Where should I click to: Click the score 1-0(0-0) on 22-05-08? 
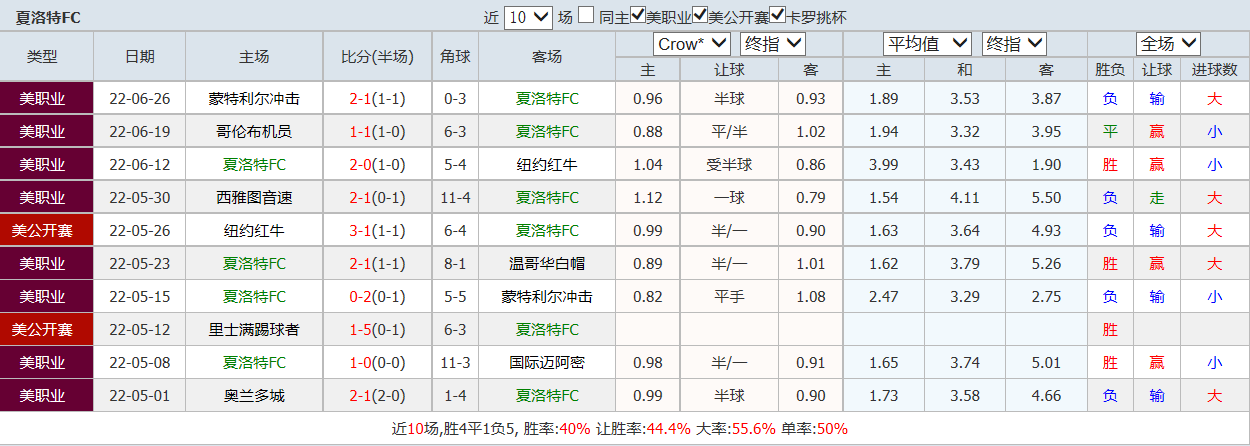click(x=377, y=363)
